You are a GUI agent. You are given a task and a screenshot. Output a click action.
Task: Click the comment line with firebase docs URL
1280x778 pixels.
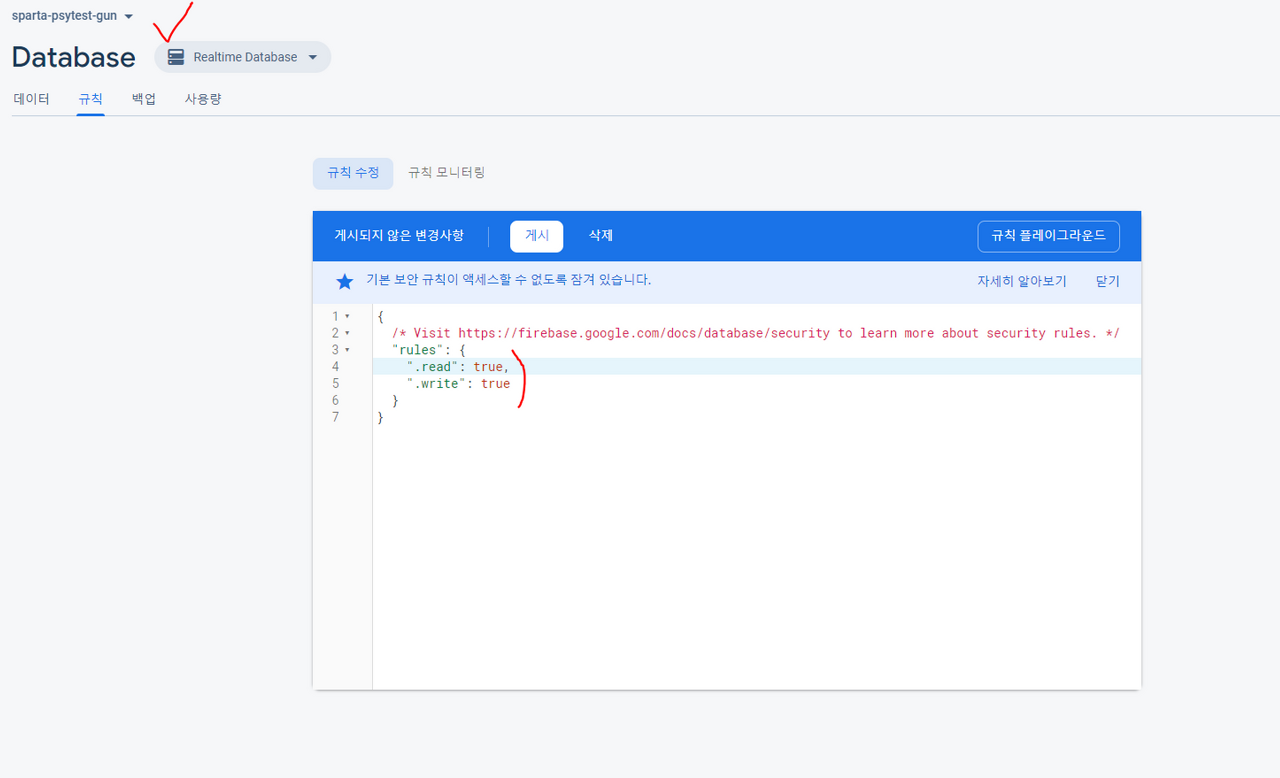click(757, 333)
